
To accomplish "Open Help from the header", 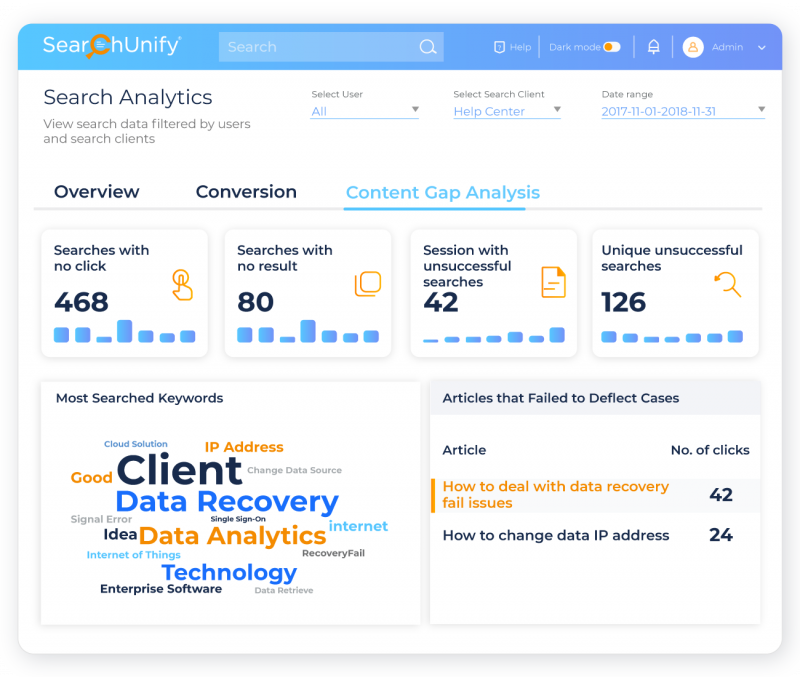I will 513,47.
